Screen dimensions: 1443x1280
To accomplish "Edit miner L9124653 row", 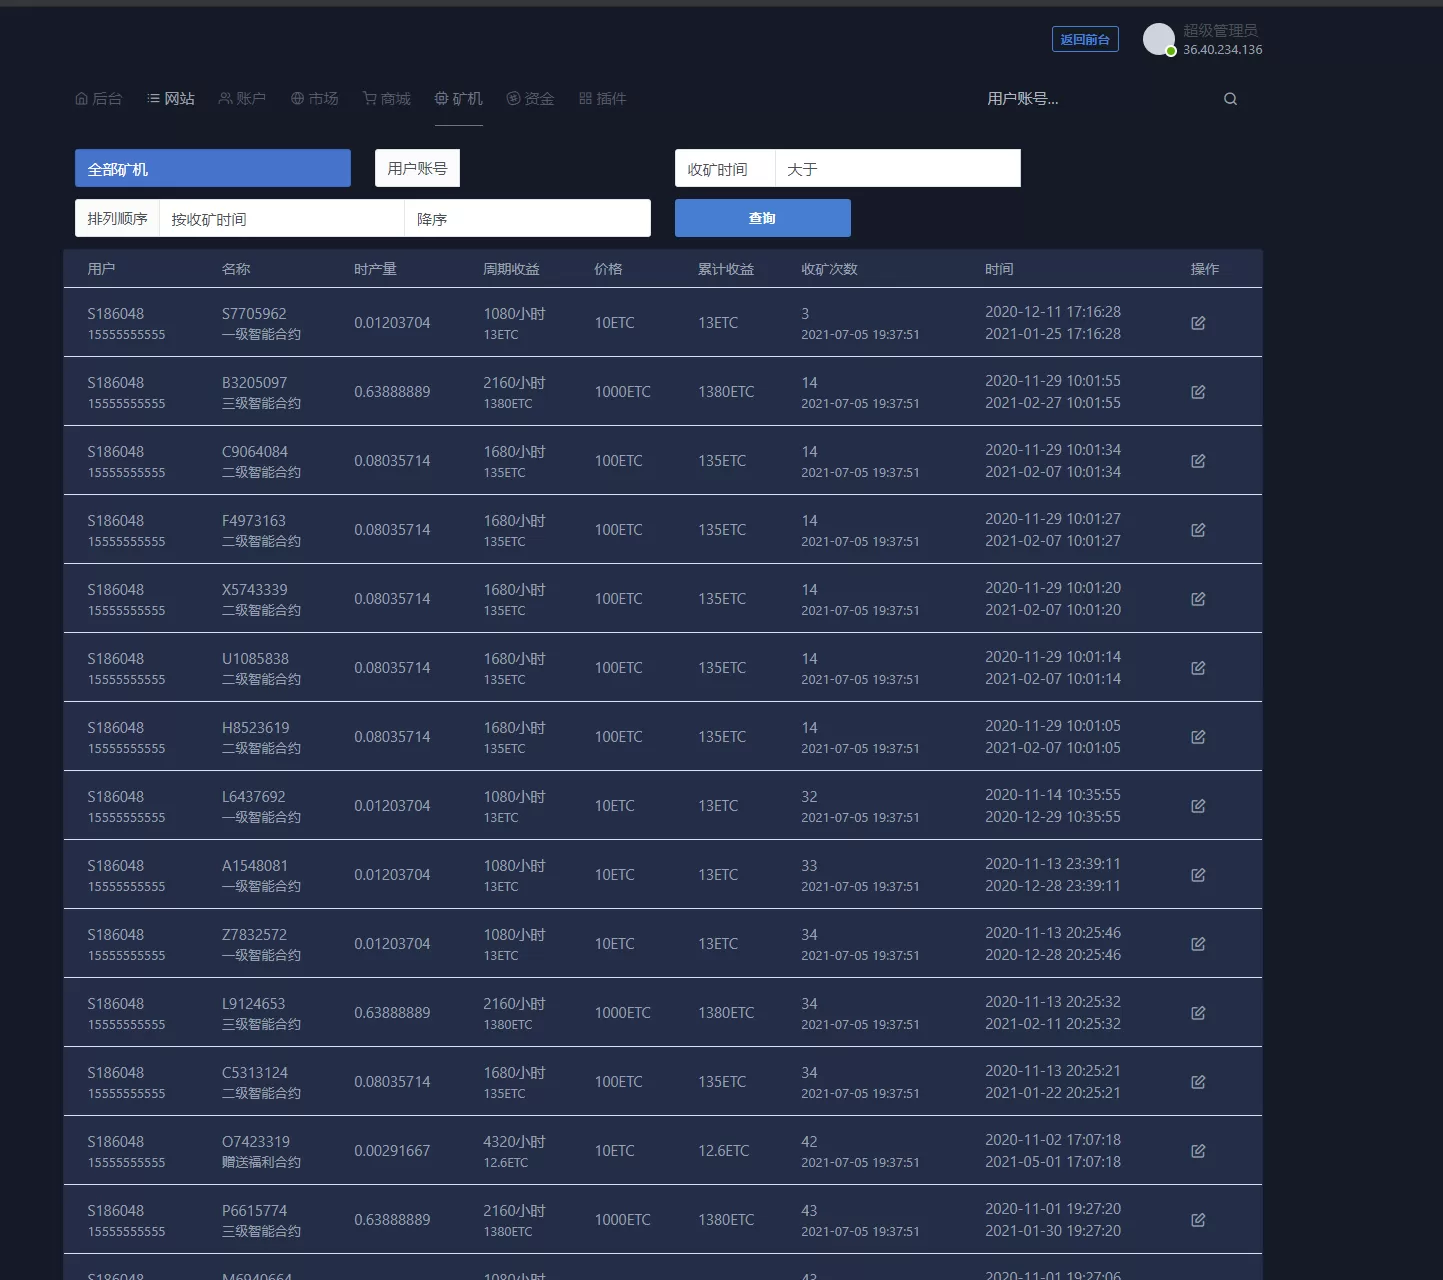I will pos(1198,1013).
